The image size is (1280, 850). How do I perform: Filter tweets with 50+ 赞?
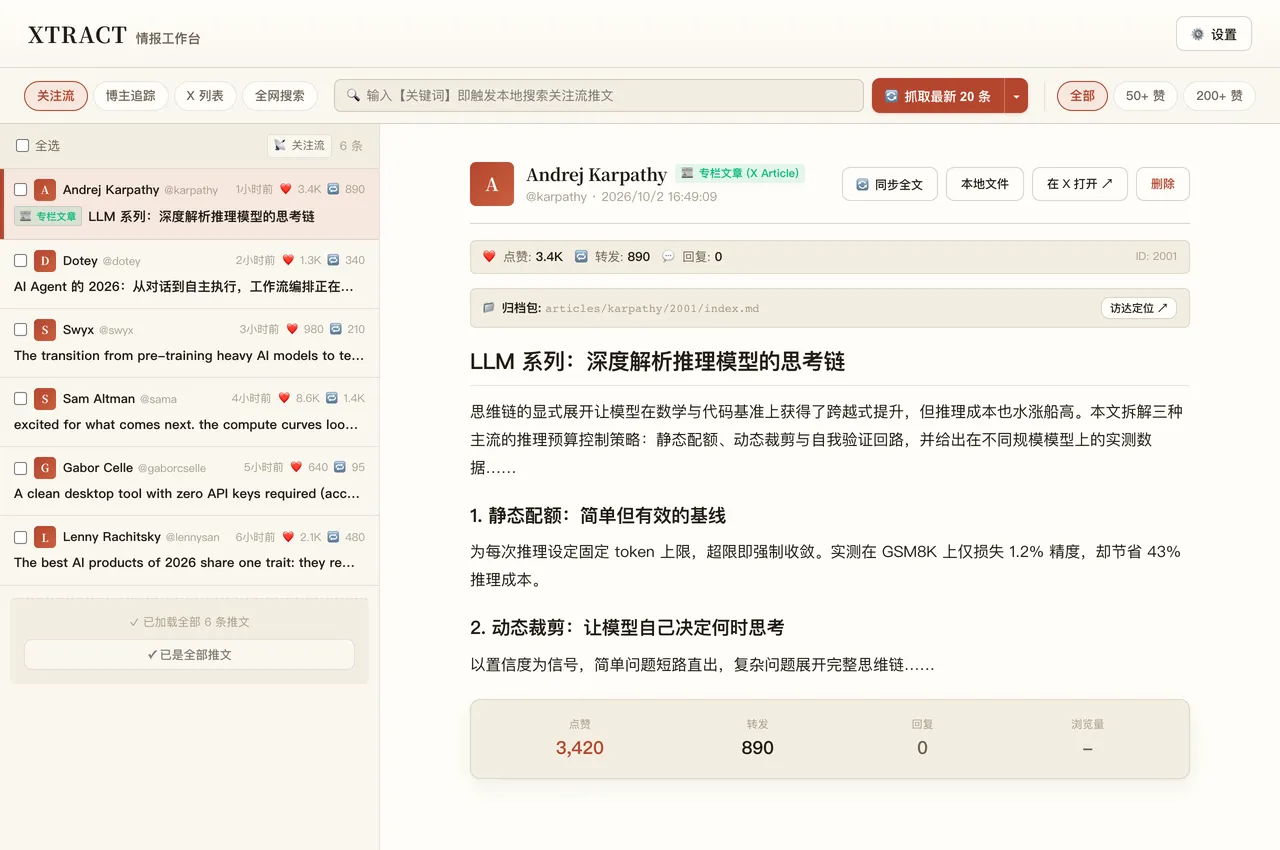(x=1145, y=96)
